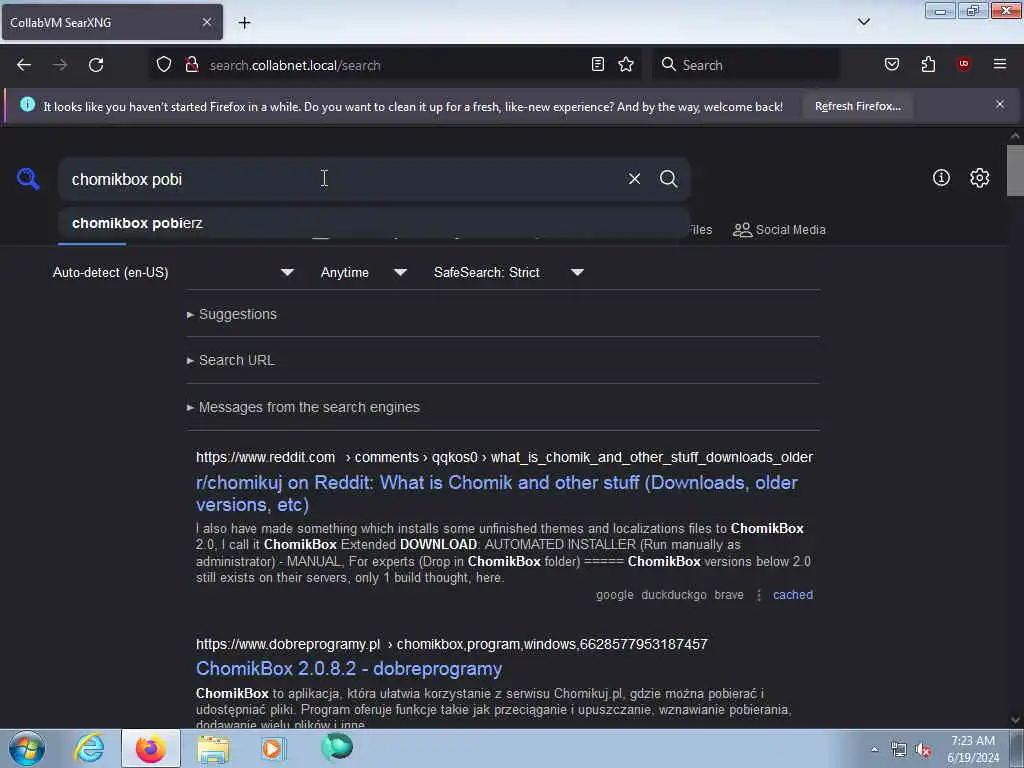Click network tray icon

point(899,750)
